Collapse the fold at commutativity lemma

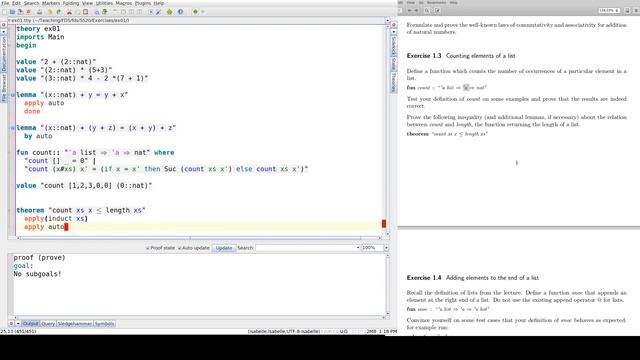[12, 95]
